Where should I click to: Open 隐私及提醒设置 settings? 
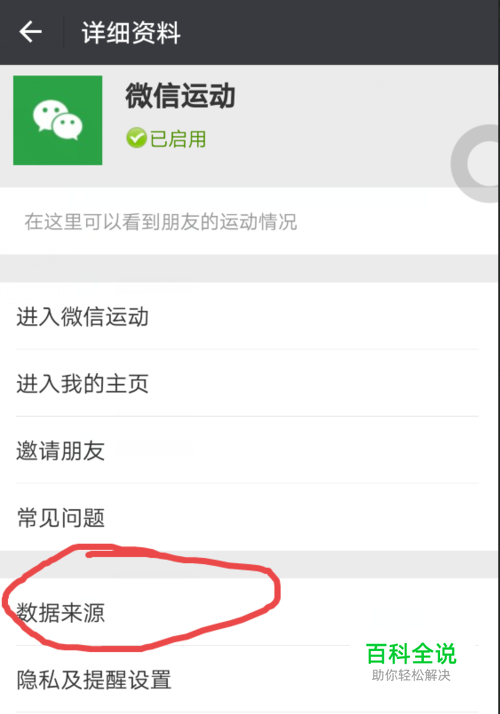click(249, 679)
